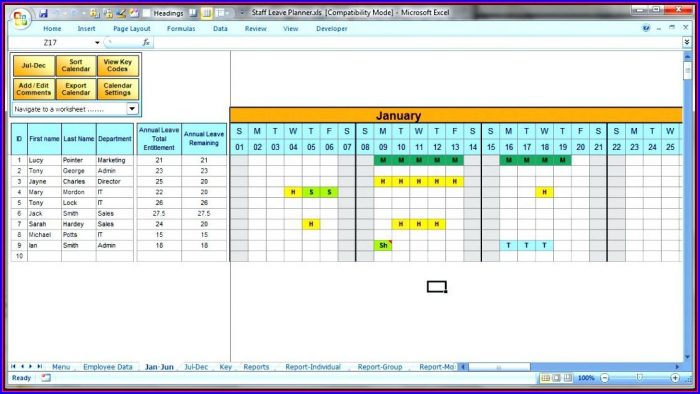Click the horizontal scrollbar thumb
This screenshot has height=394, width=700.
point(499,367)
